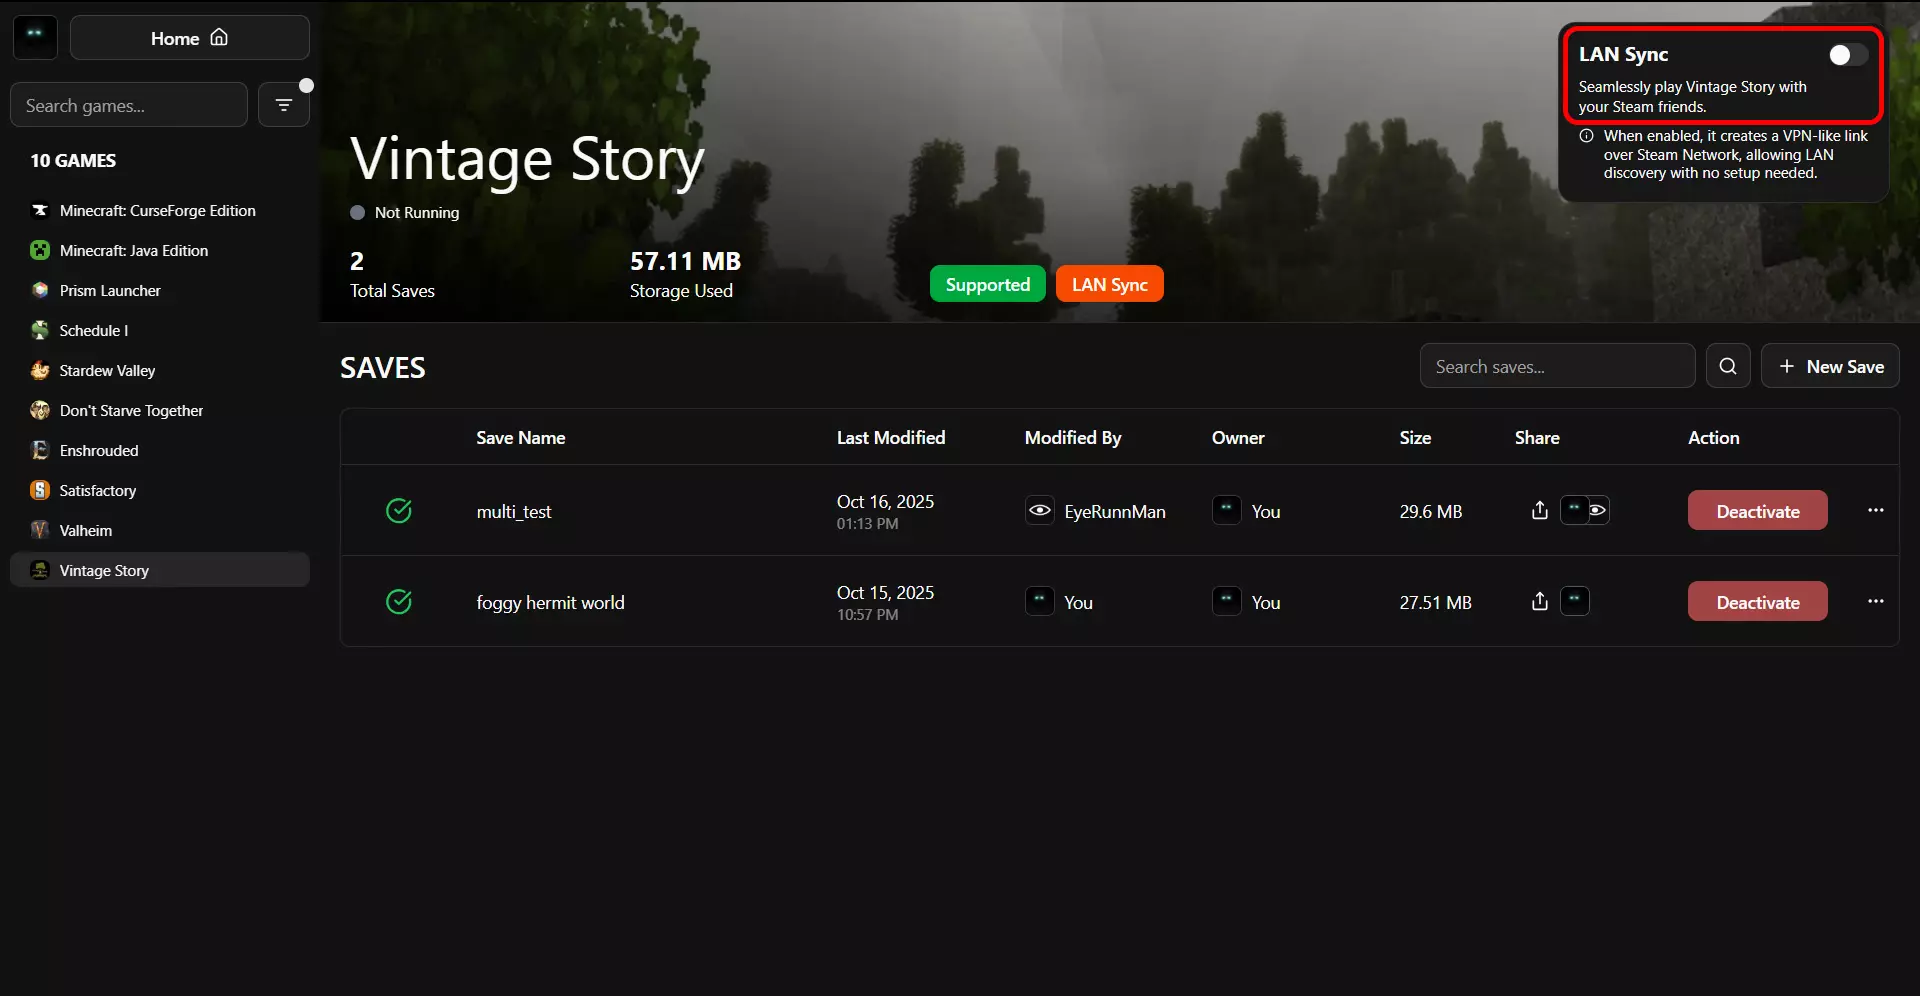Click owner avatar for foggy hermit world
The width and height of the screenshot is (1920, 996).
point(1227,602)
